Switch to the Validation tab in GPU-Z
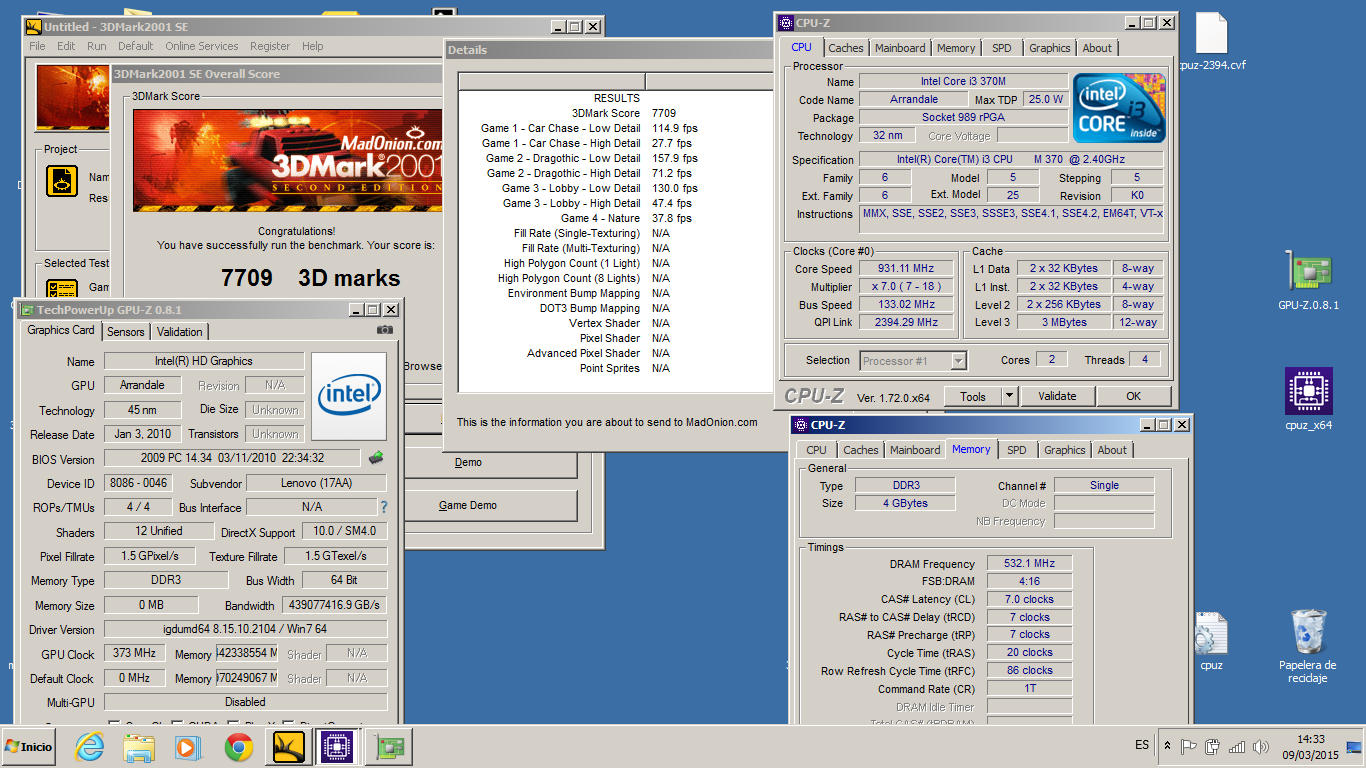The height and width of the screenshot is (768, 1366). (x=180, y=331)
